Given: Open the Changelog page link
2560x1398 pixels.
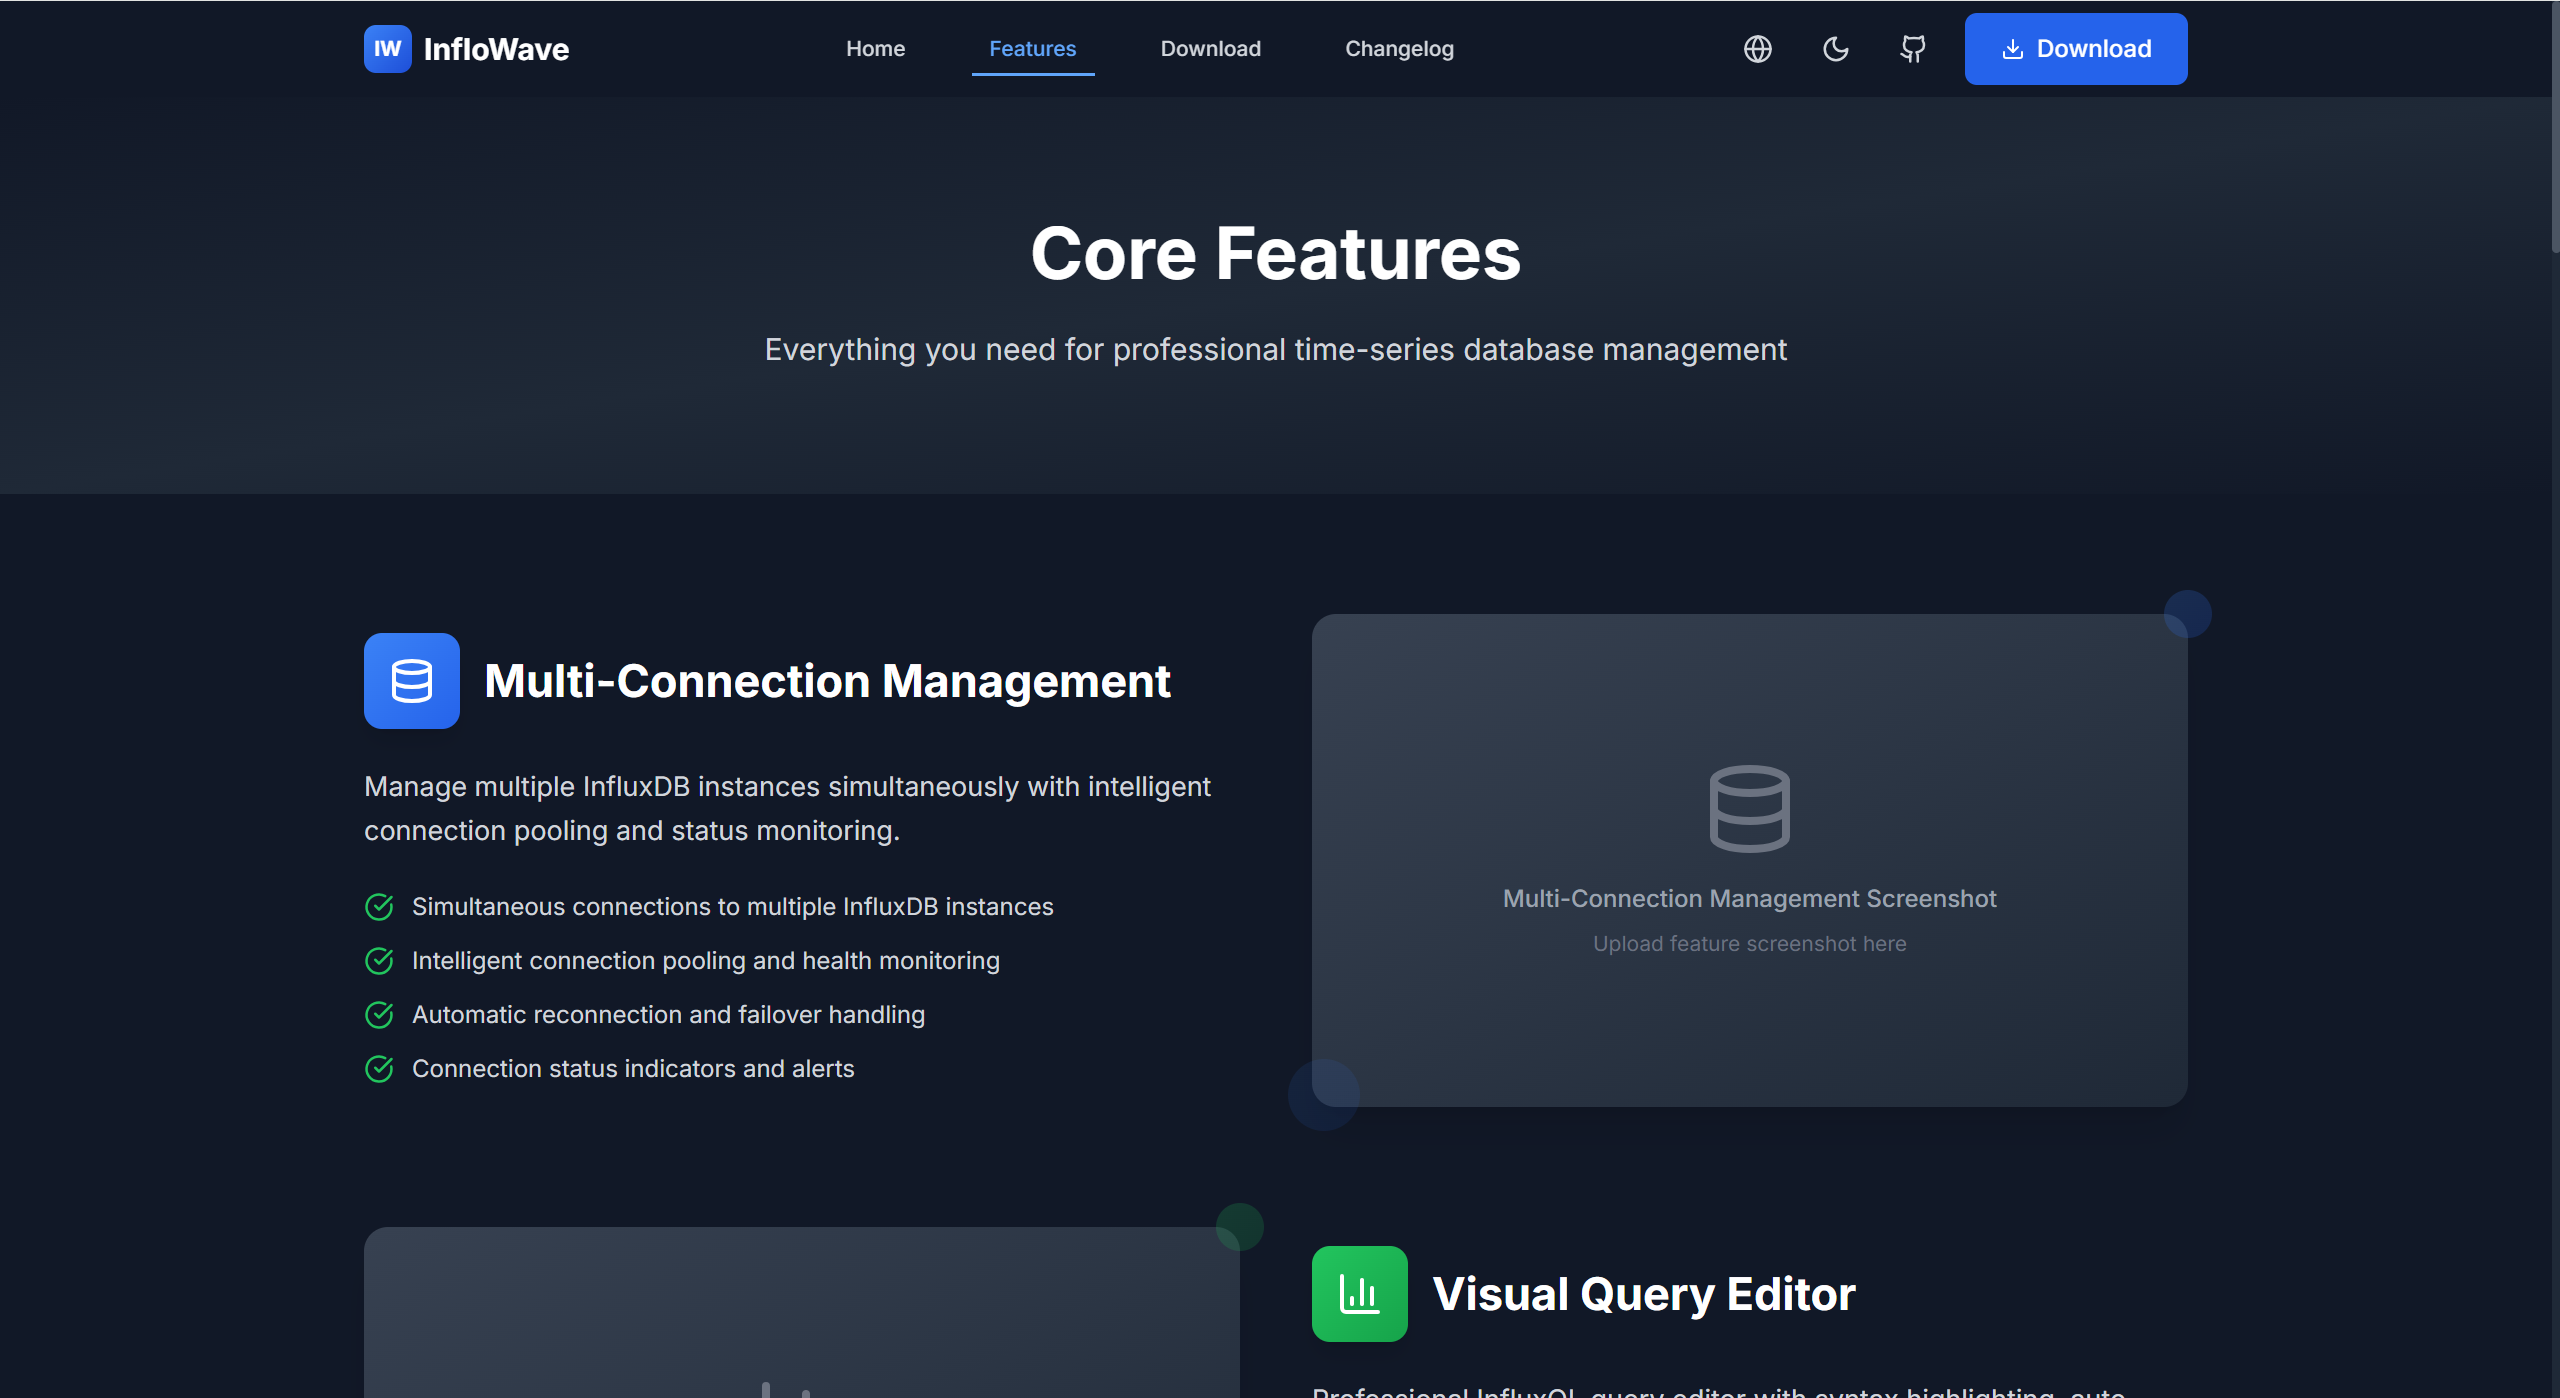Looking at the screenshot, I should 1398,49.
